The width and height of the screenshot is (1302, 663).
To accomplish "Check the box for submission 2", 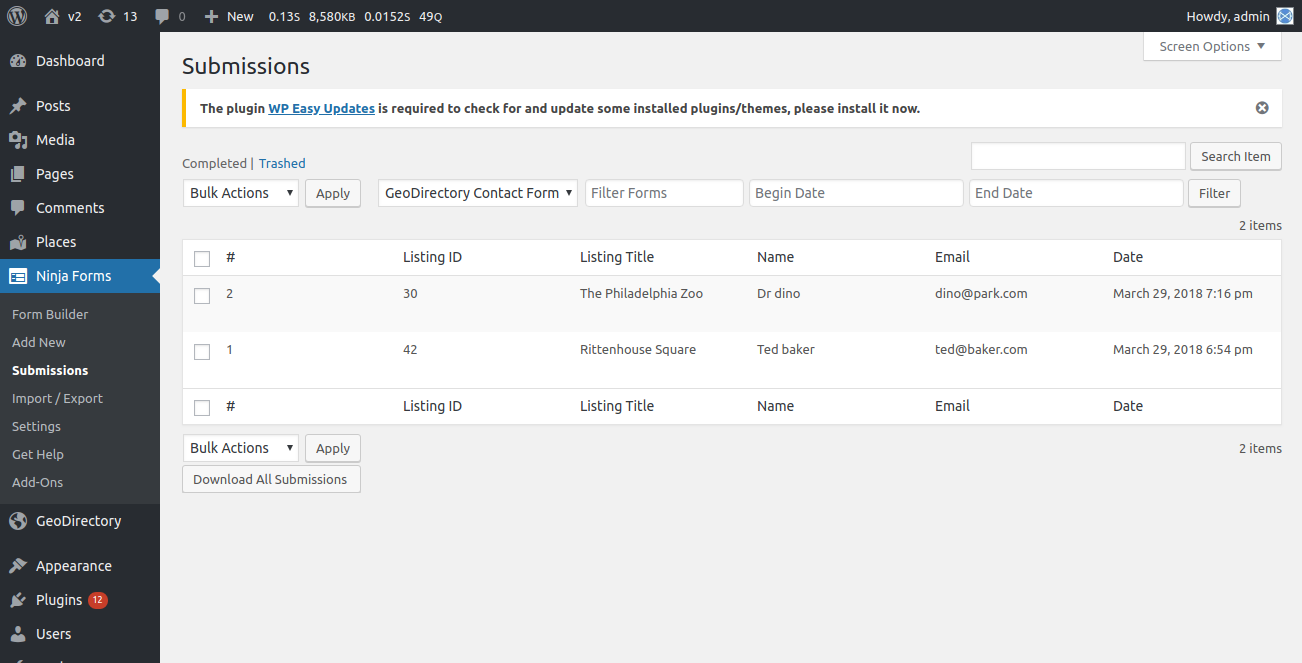I will pos(202,296).
